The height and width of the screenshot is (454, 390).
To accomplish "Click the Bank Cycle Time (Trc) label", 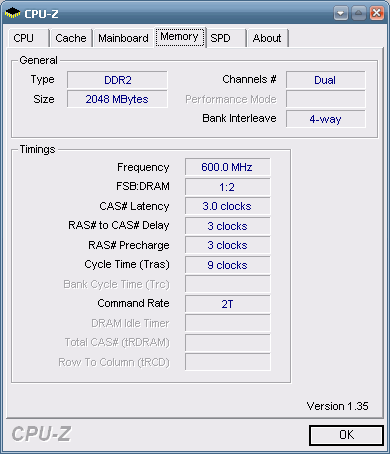I will coord(116,284).
